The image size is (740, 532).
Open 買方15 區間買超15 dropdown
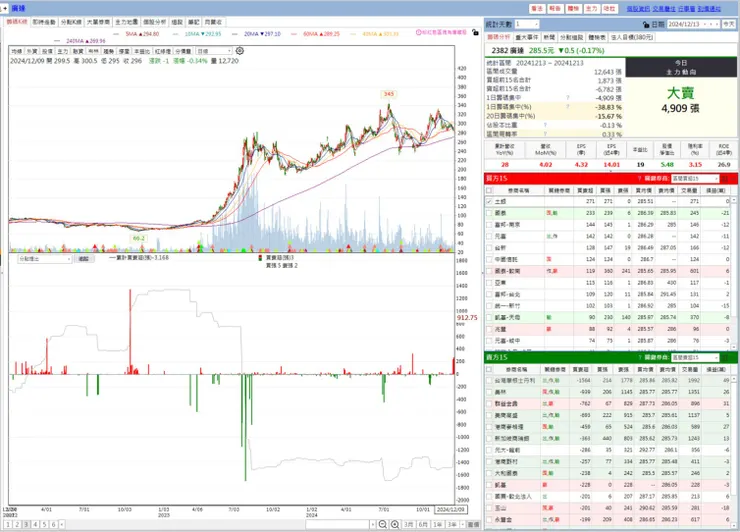(x=695, y=178)
